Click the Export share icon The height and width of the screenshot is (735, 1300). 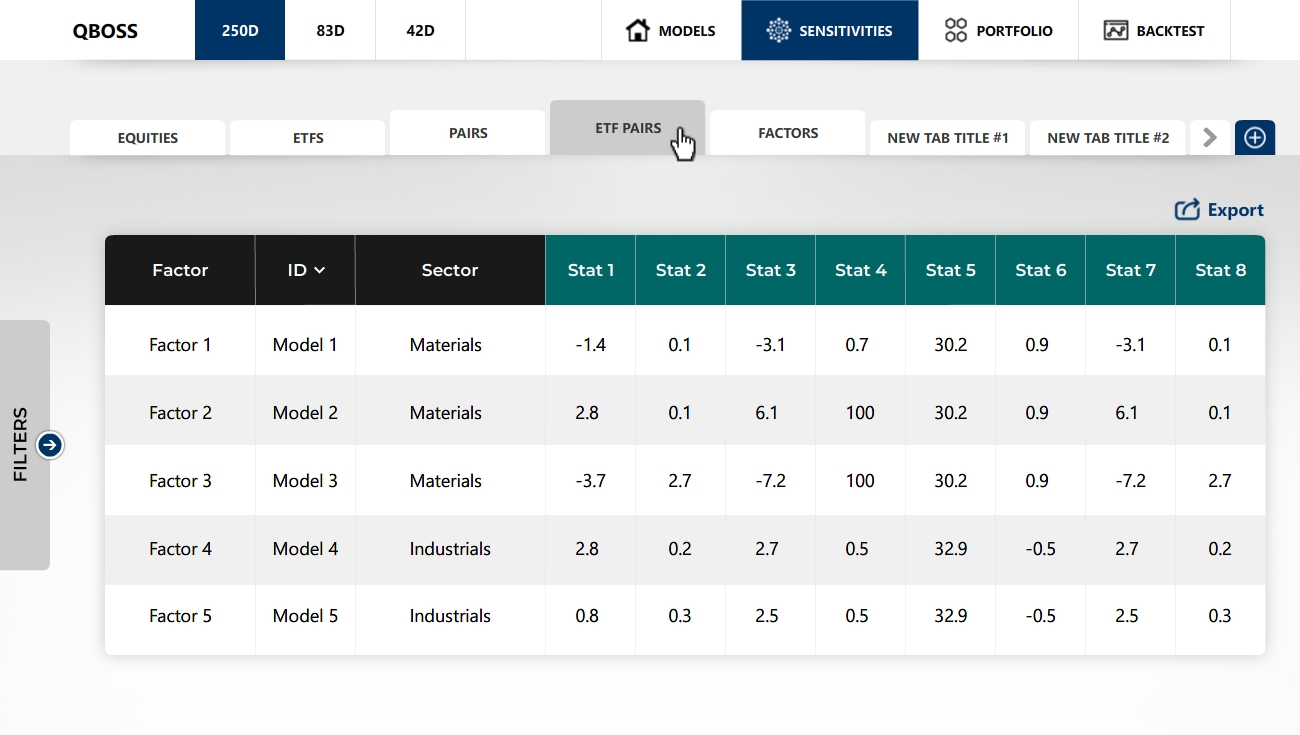pyautogui.click(x=1187, y=210)
